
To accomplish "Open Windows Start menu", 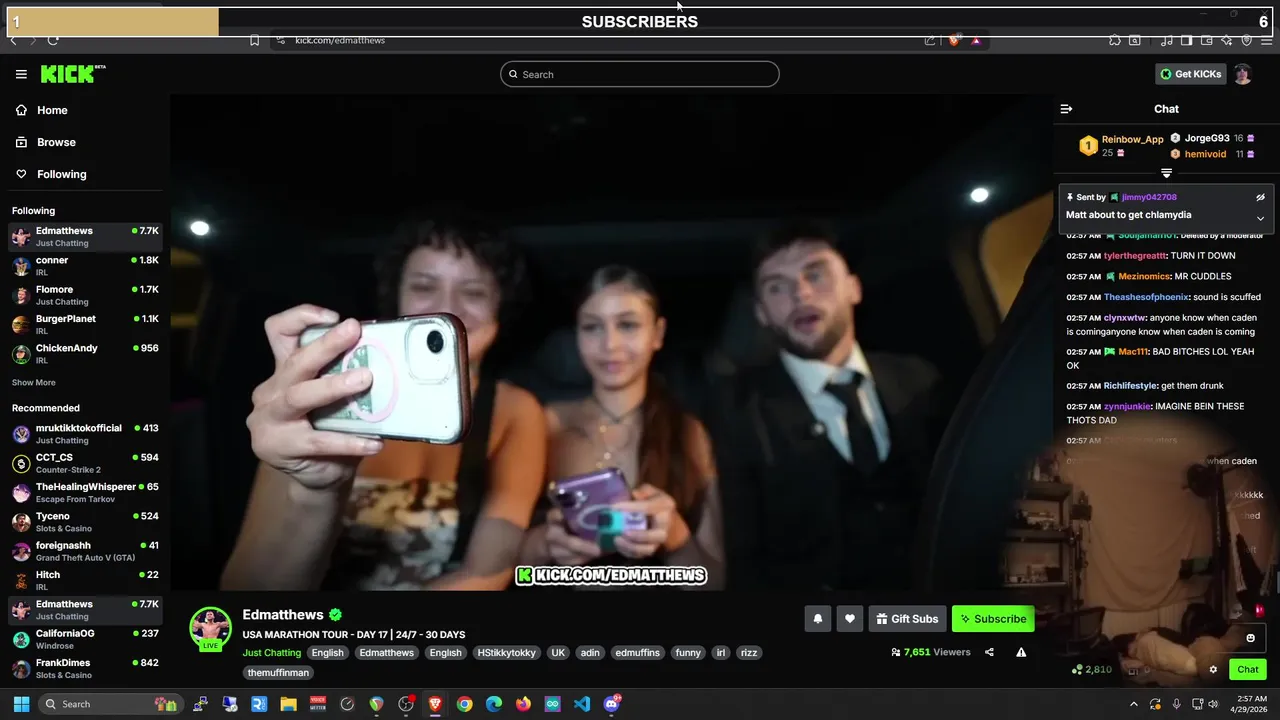I will point(21,704).
